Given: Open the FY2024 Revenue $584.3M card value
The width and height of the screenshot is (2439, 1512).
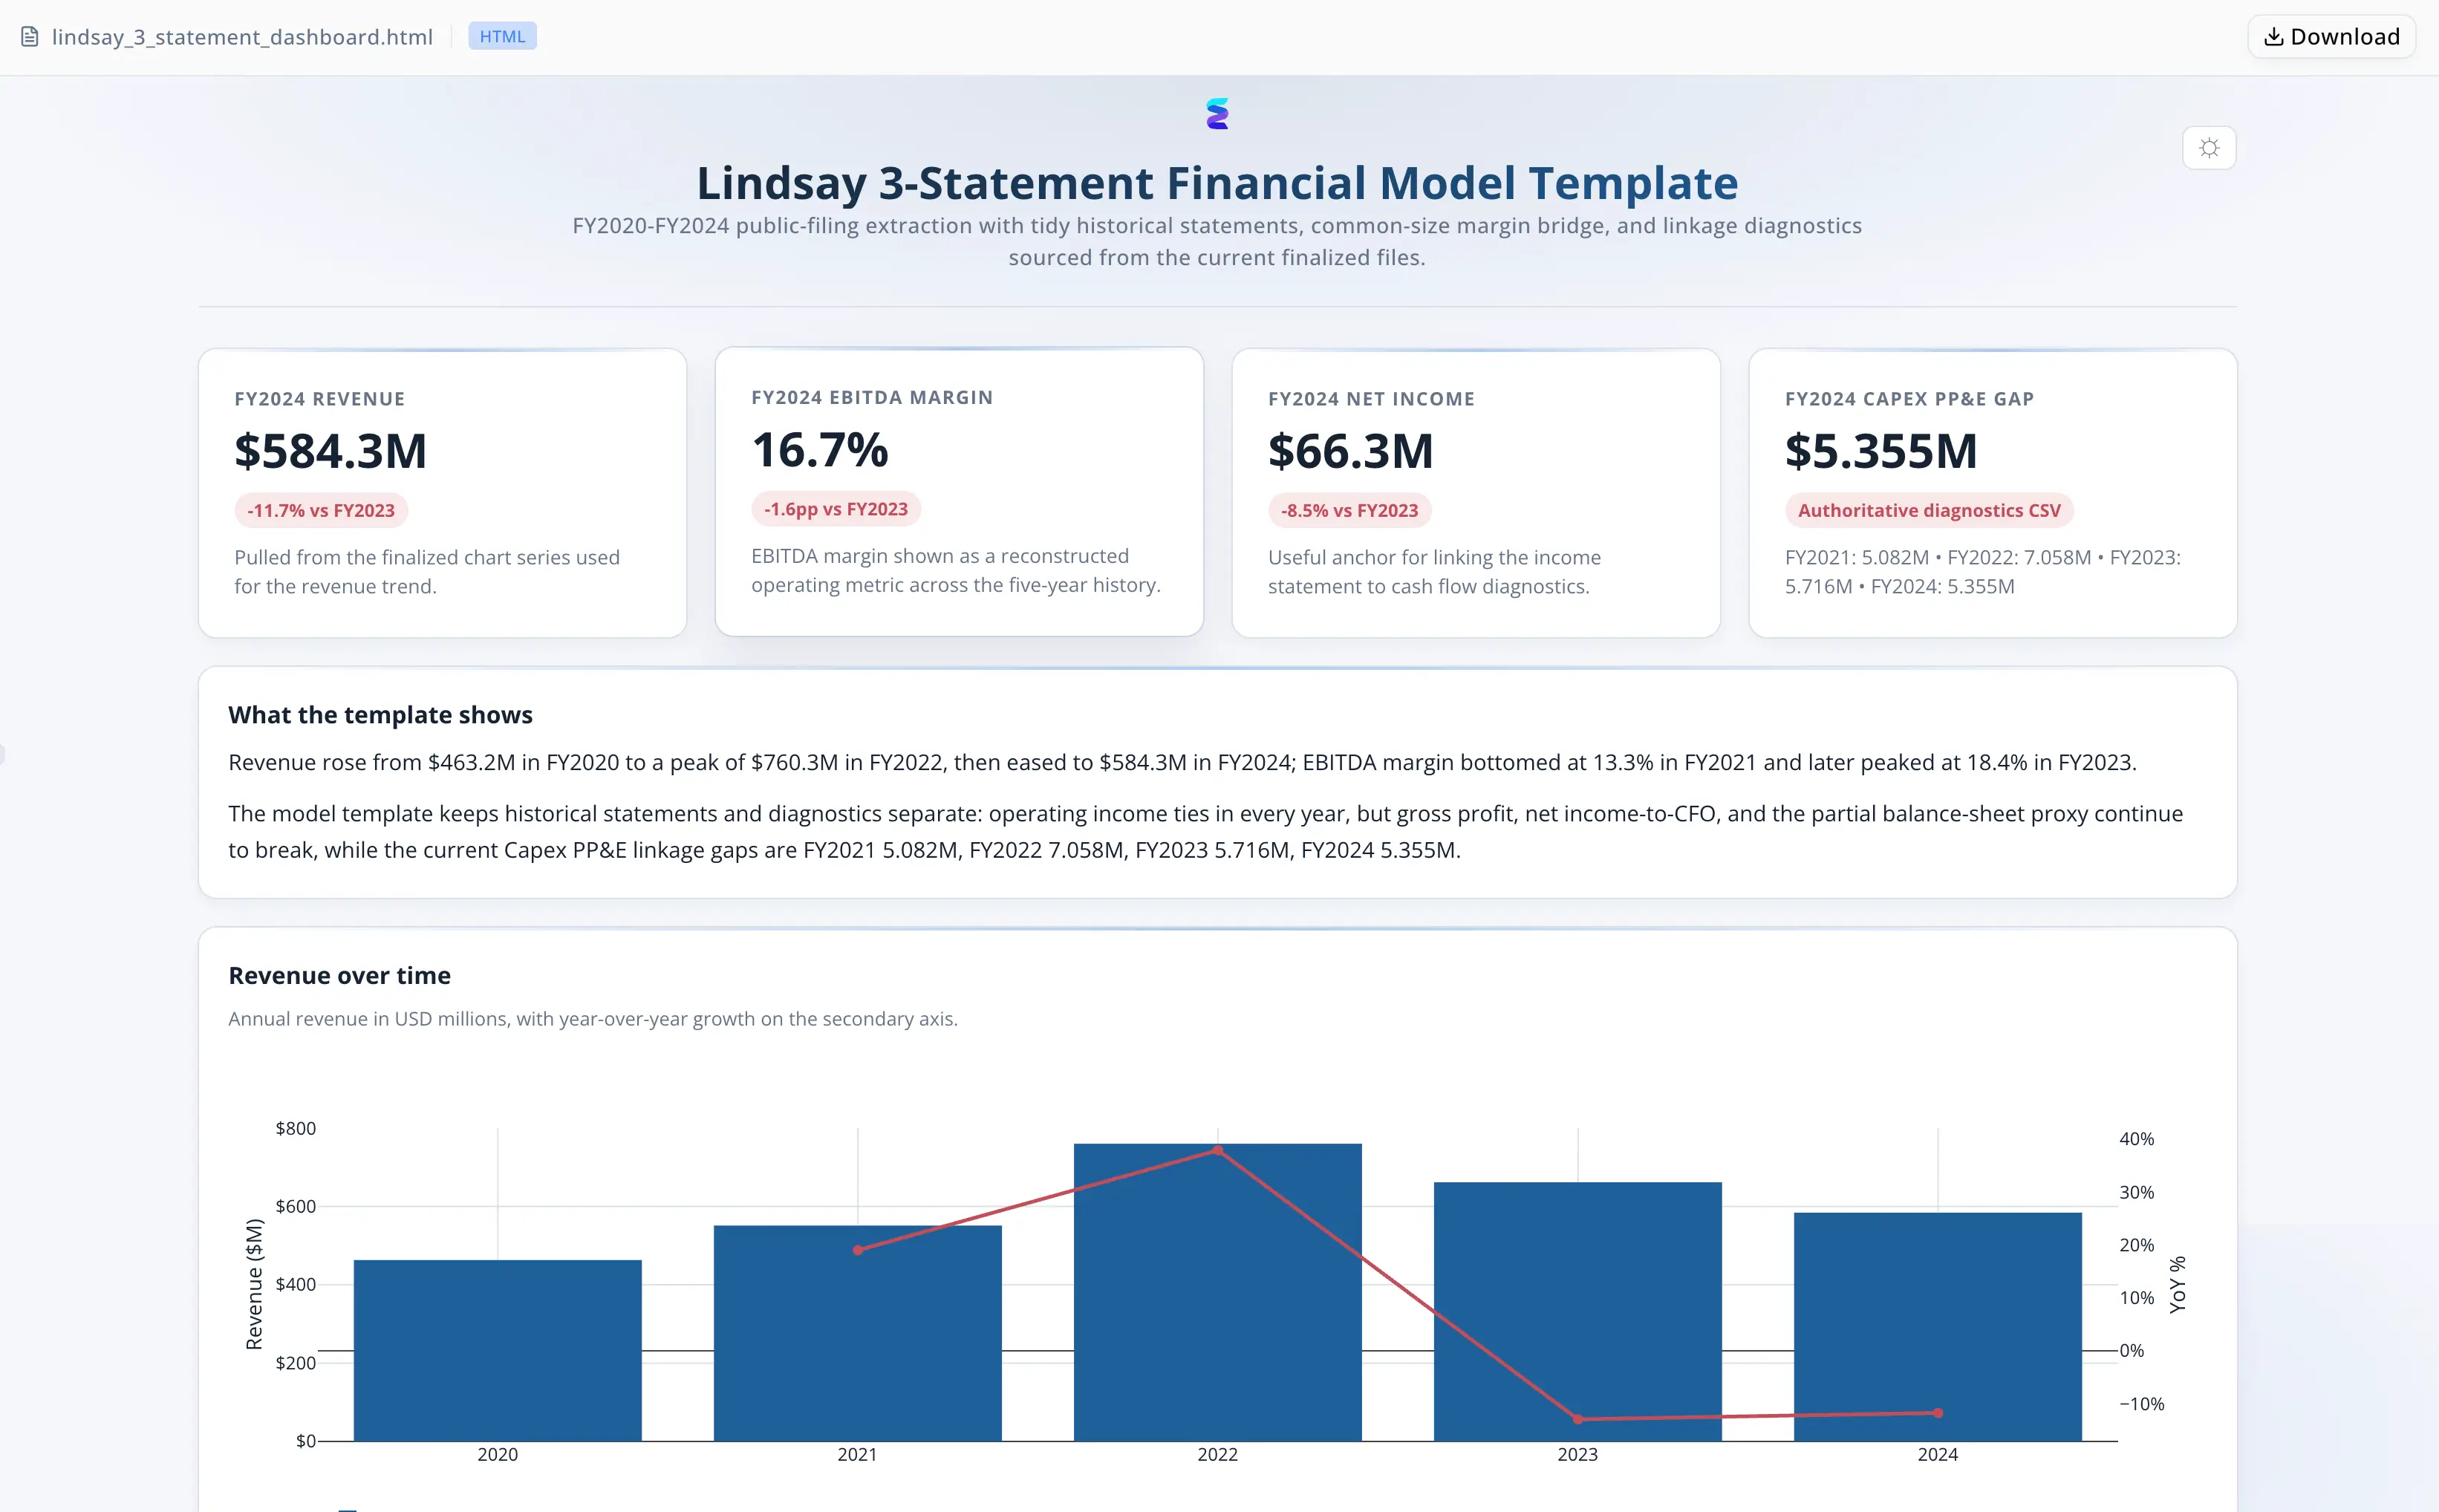Looking at the screenshot, I should [330, 451].
